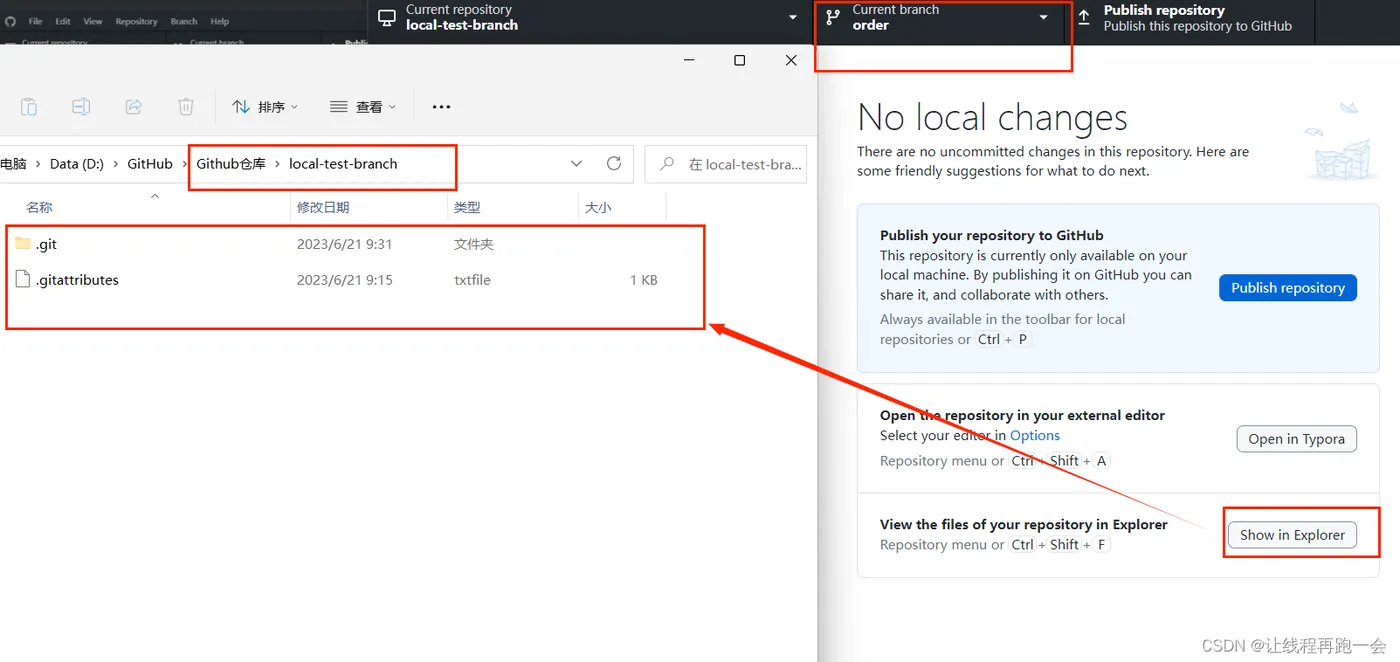Open the Options link for editor selection
Viewport: 1400px width, 662px height.
tap(1035, 435)
